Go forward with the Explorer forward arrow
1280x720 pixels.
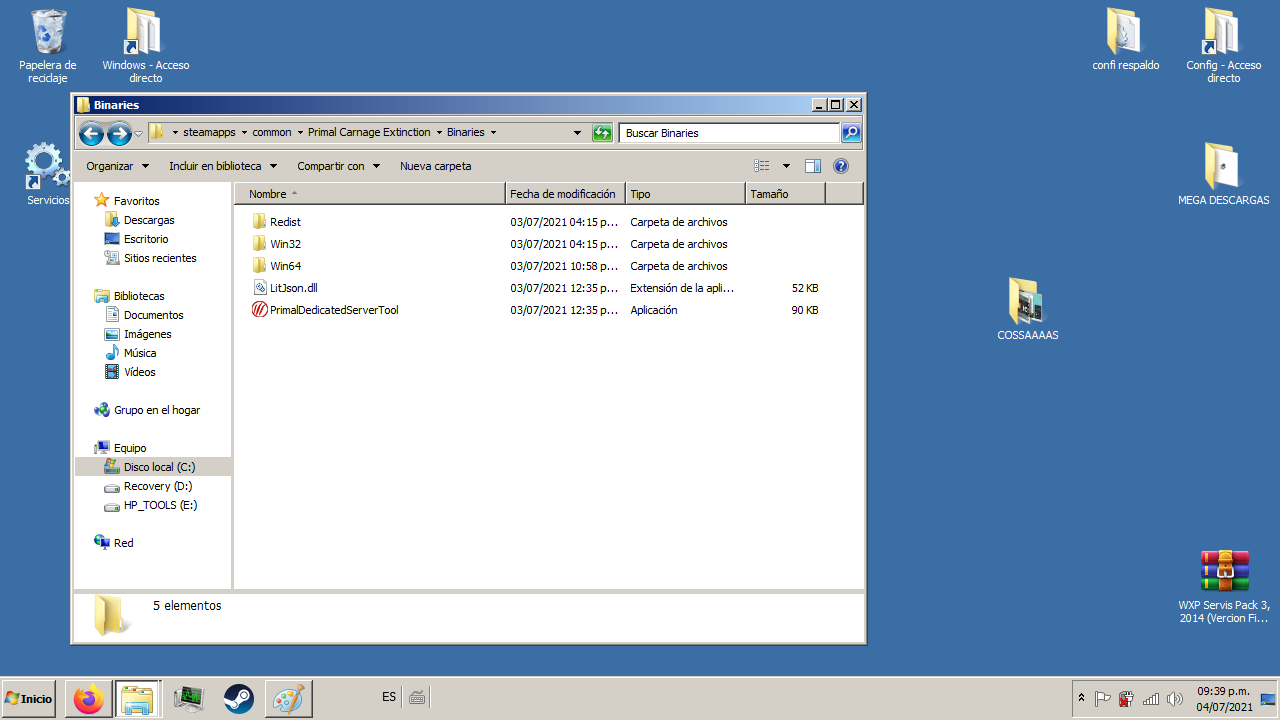119,133
